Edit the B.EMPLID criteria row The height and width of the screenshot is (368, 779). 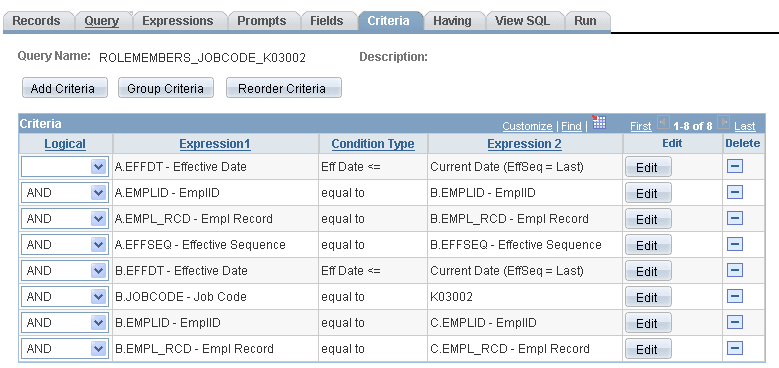pos(648,323)
